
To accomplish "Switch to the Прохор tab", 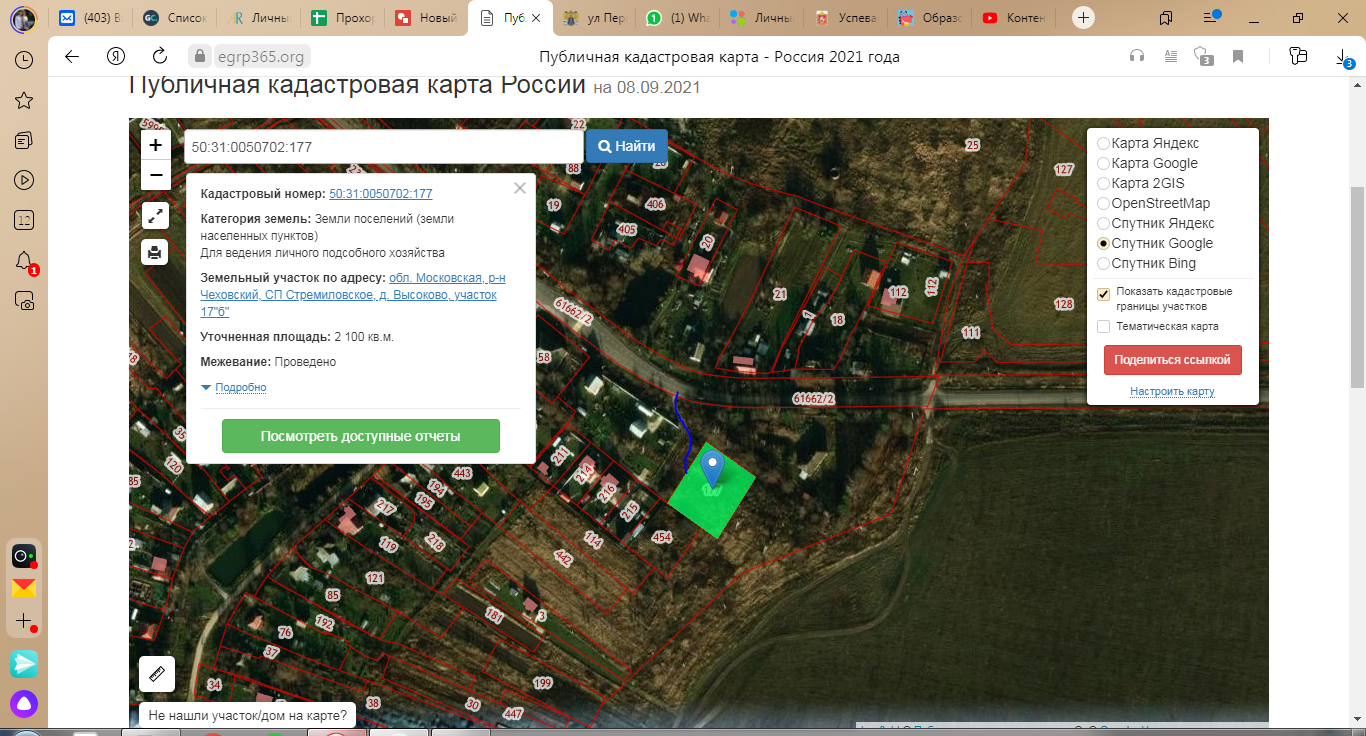I will pyautogui.click(x=343, y=18).
